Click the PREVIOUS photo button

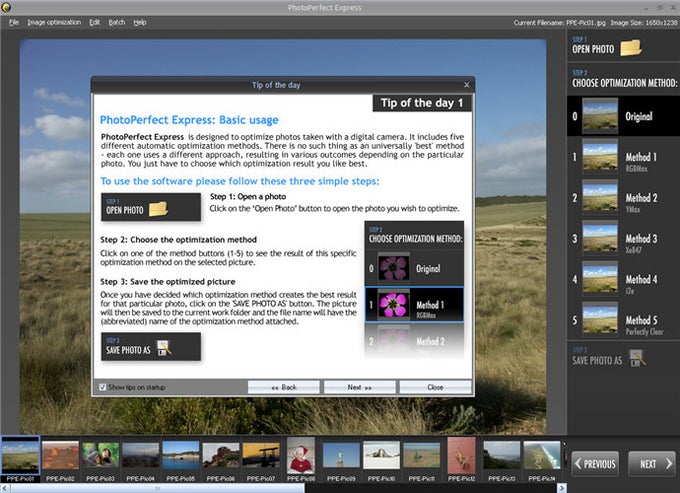pos(595,464)
